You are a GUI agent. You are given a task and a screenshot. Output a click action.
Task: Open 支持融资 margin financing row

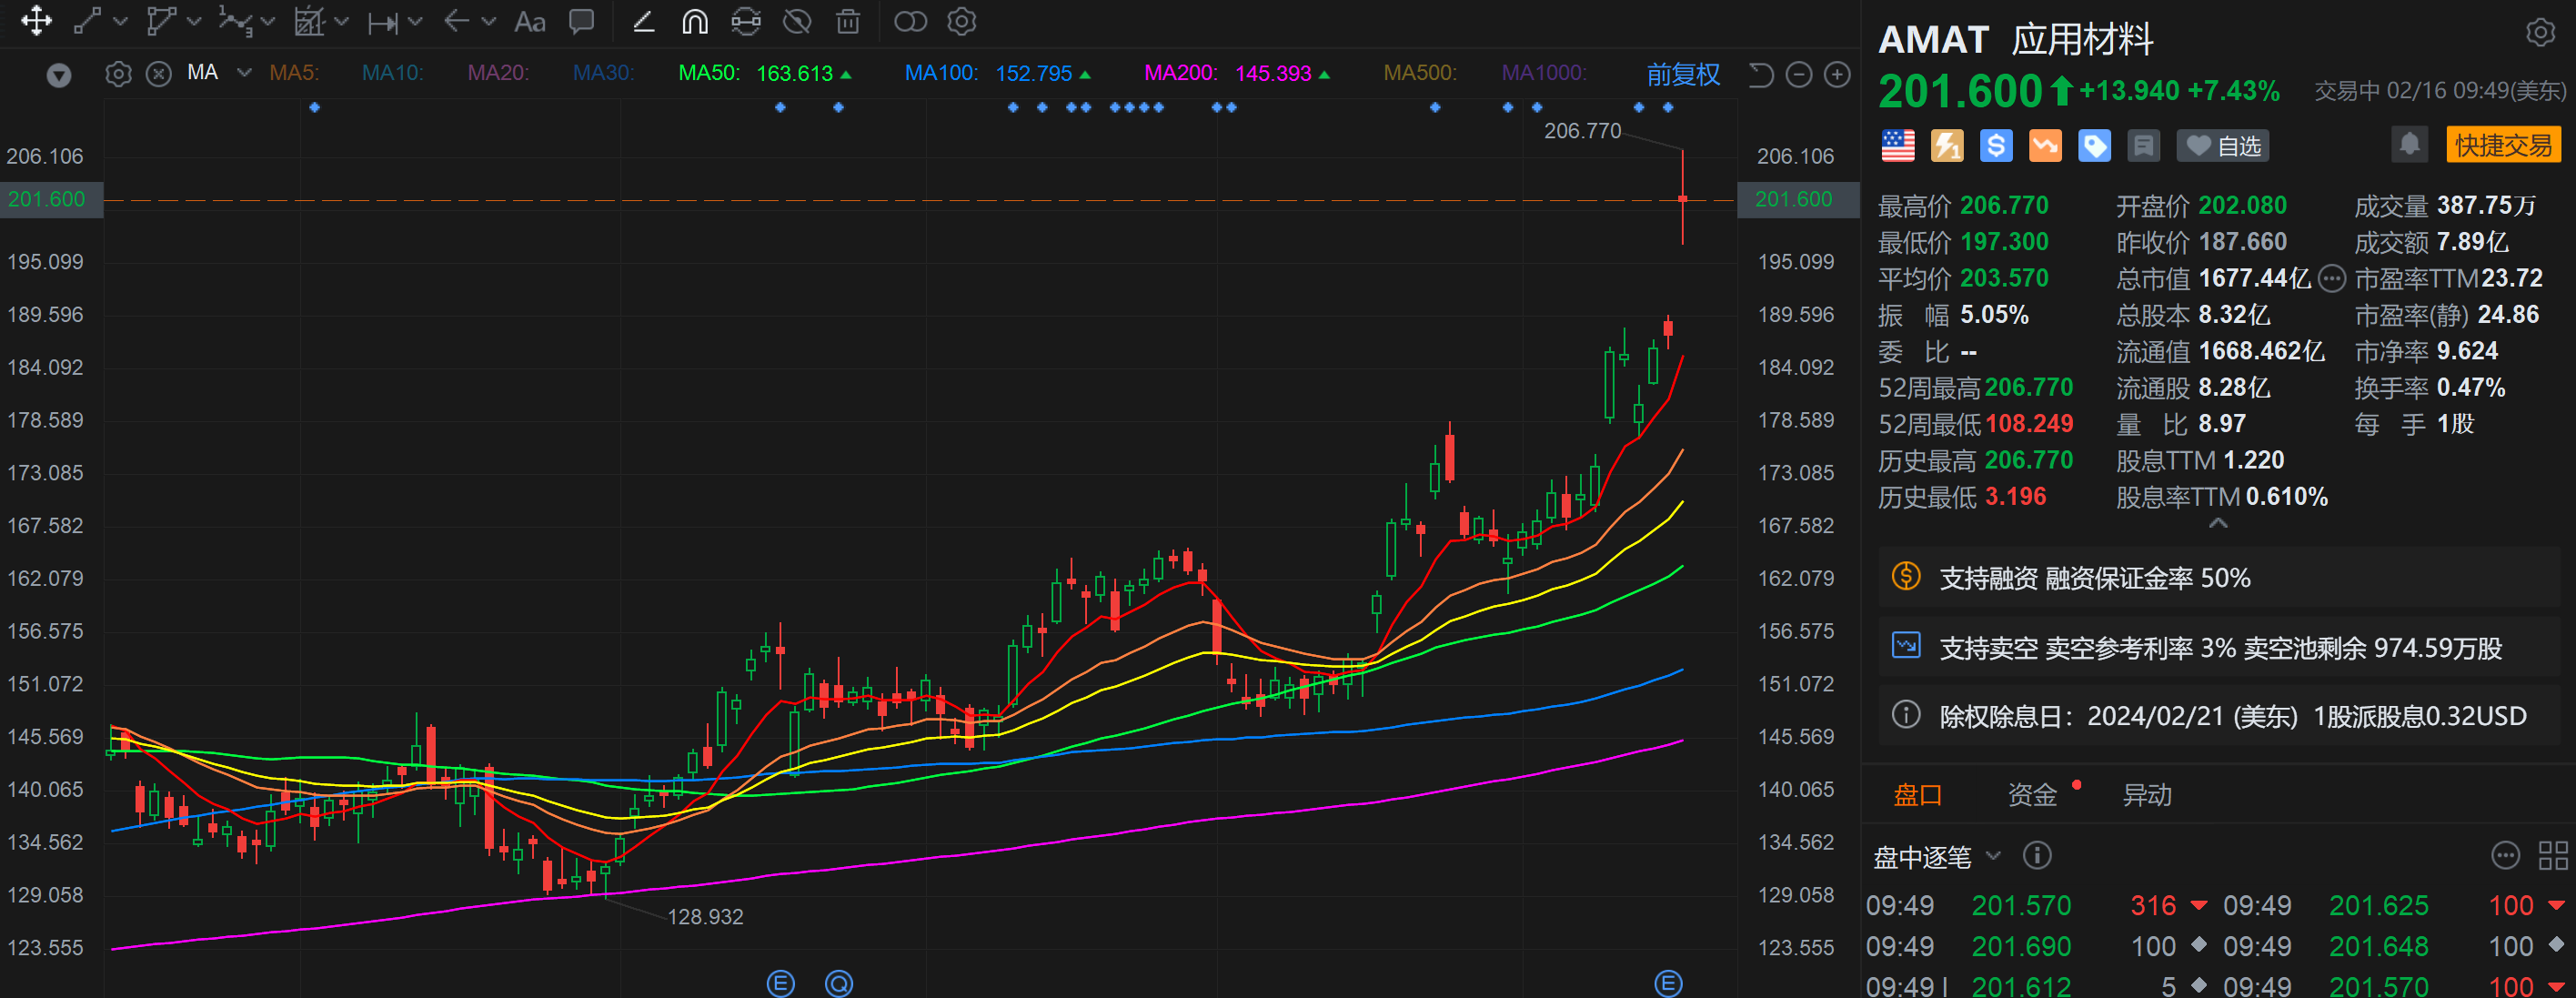pyautogui.click(x=2219, y=578)
